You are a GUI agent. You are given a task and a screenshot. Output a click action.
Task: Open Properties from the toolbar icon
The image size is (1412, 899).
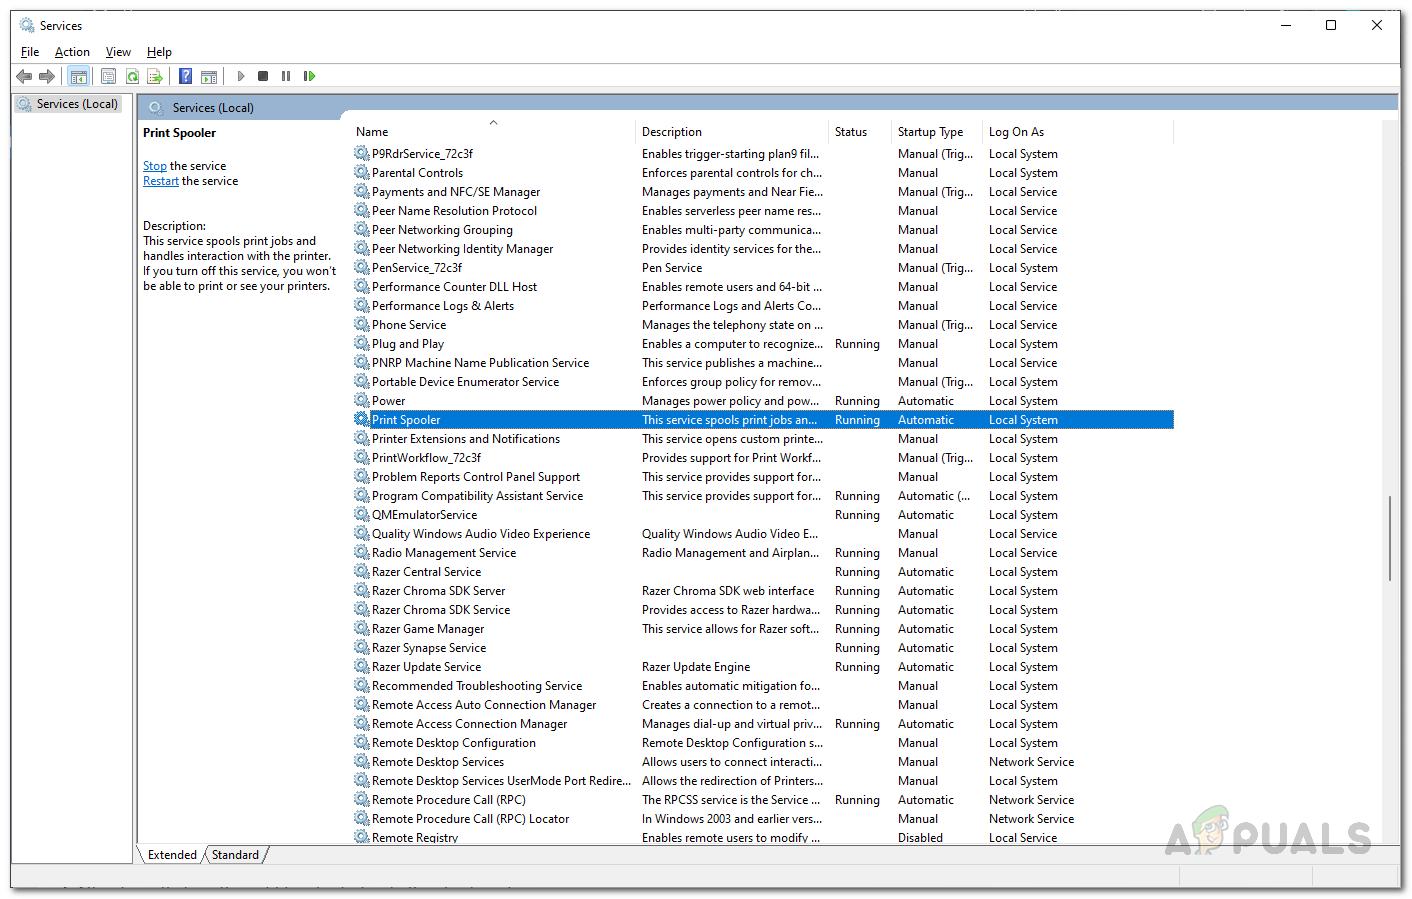(x=109, y=76)
